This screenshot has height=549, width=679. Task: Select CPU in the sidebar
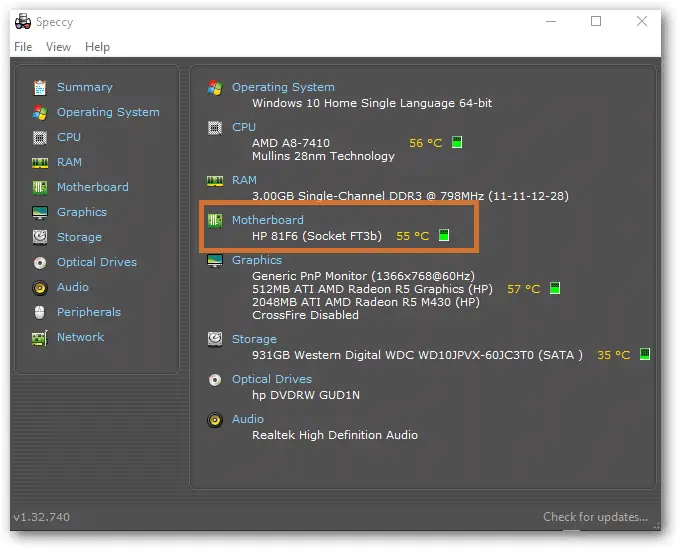click(x=69, y=137)
